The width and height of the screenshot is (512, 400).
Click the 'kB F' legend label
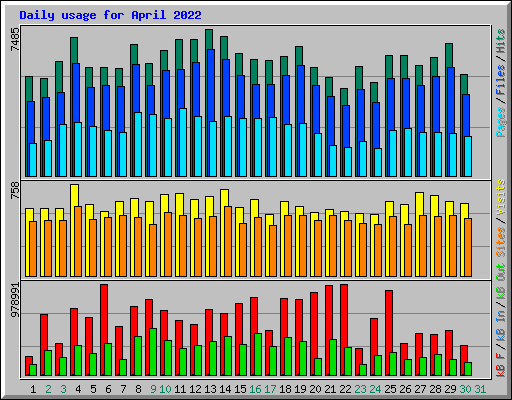(501, 364)
